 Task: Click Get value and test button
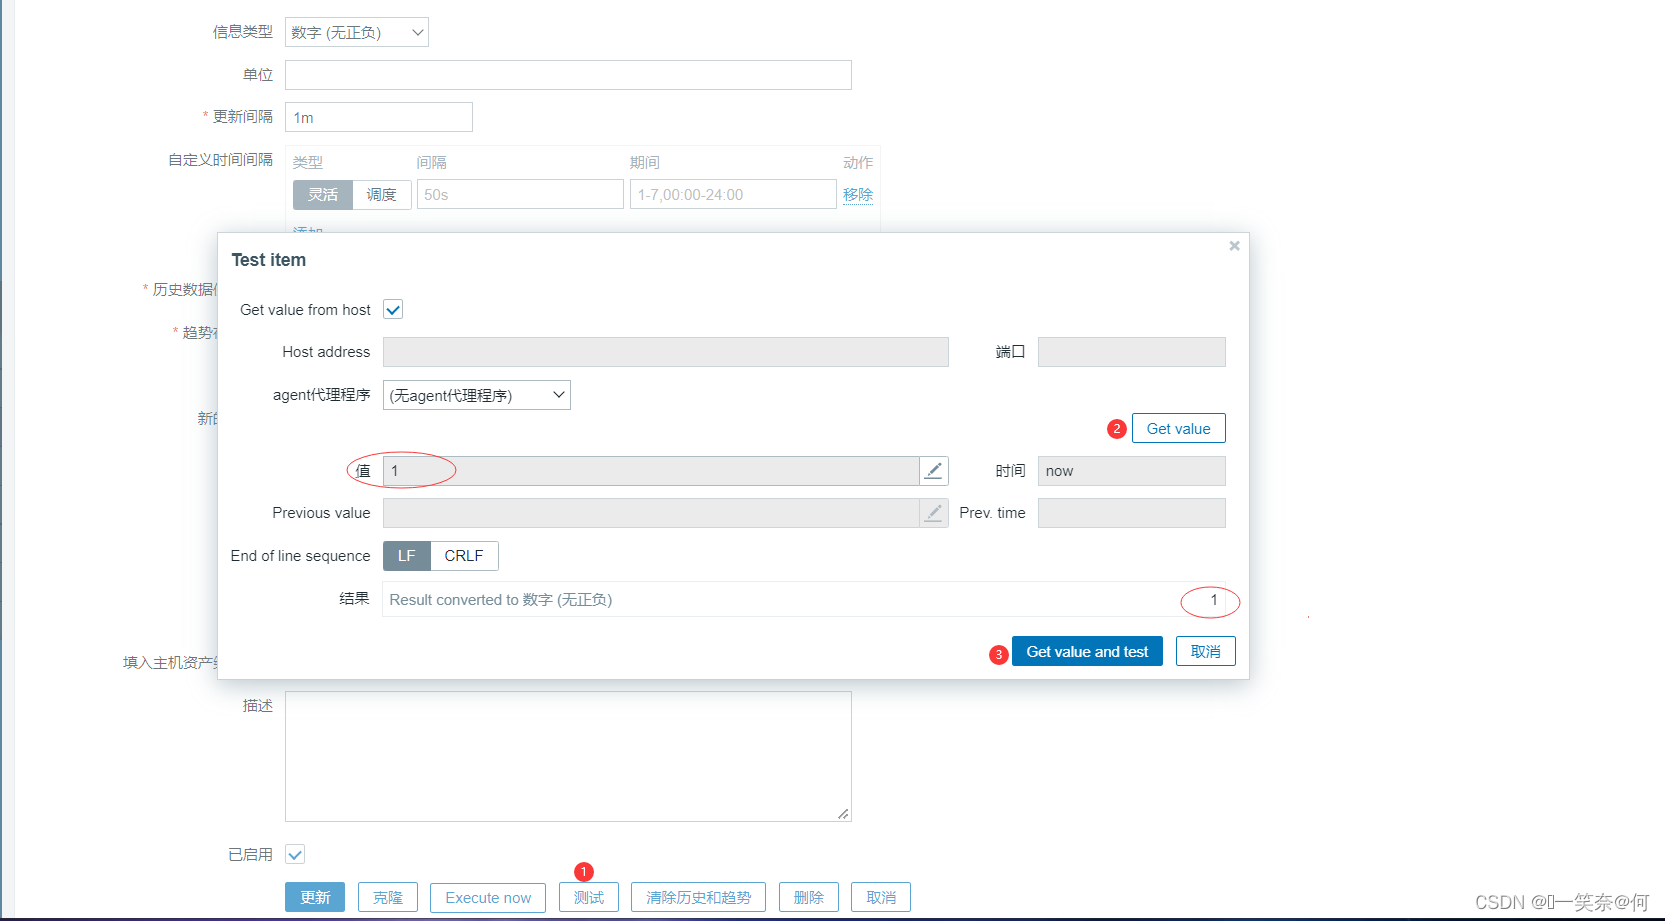pyautogui.click(x=1087, y=651)
